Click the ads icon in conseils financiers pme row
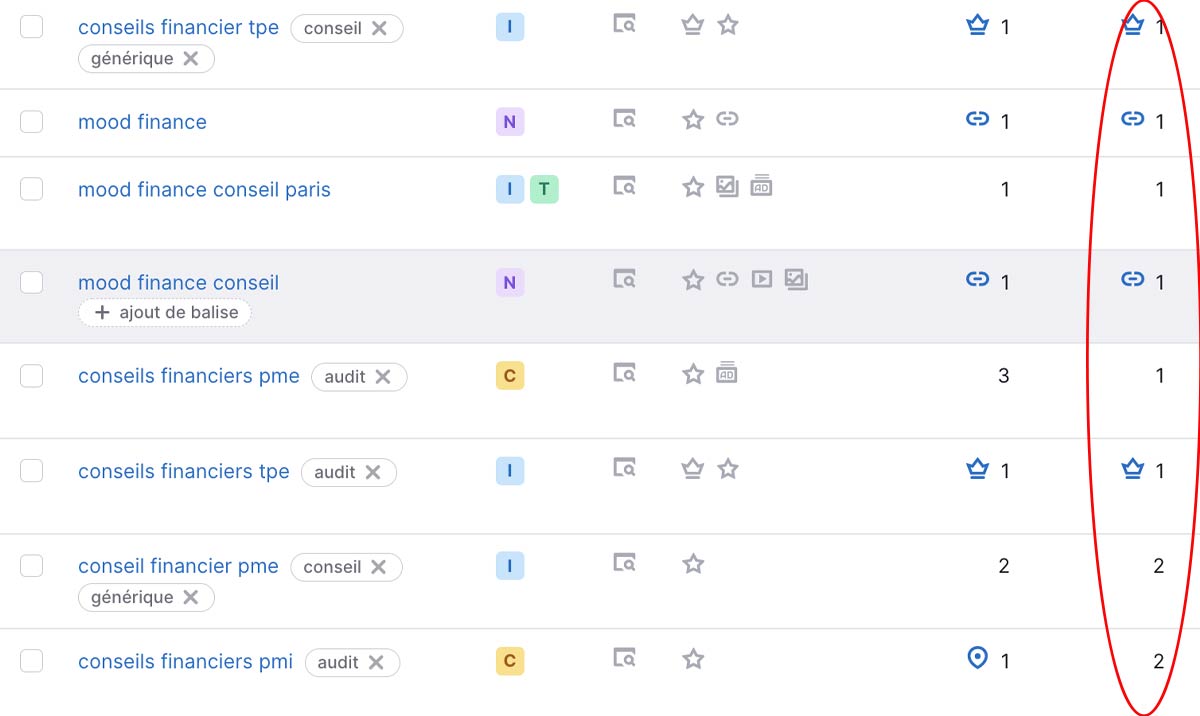 727,373
